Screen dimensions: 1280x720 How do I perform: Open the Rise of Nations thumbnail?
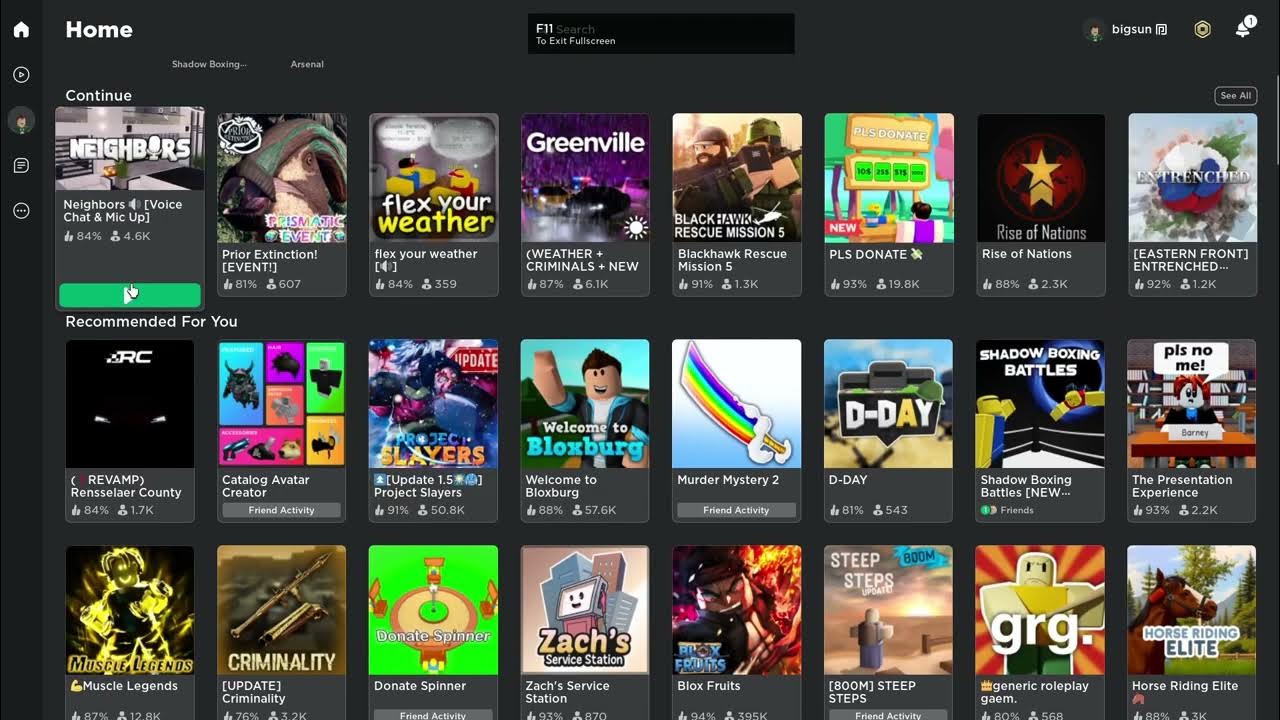pyautogui.click(x=1041, y=178)
